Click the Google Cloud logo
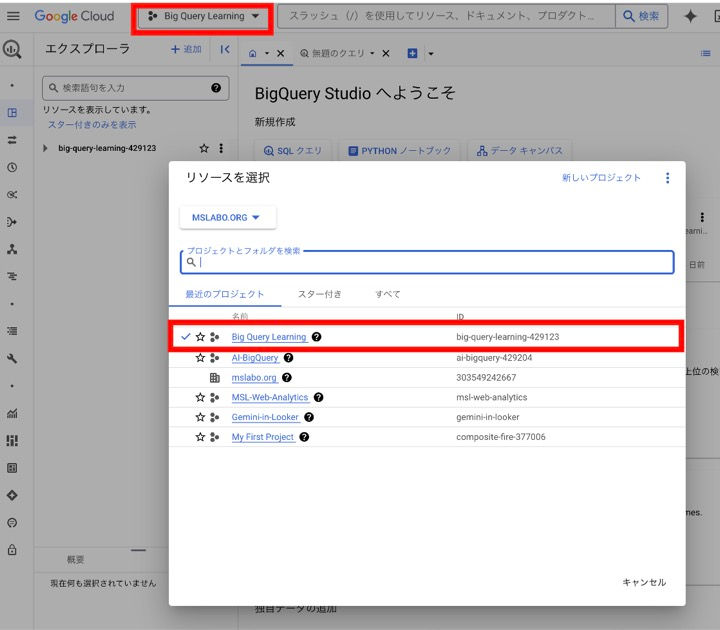The image size is (720, 630). pos(74,16)
